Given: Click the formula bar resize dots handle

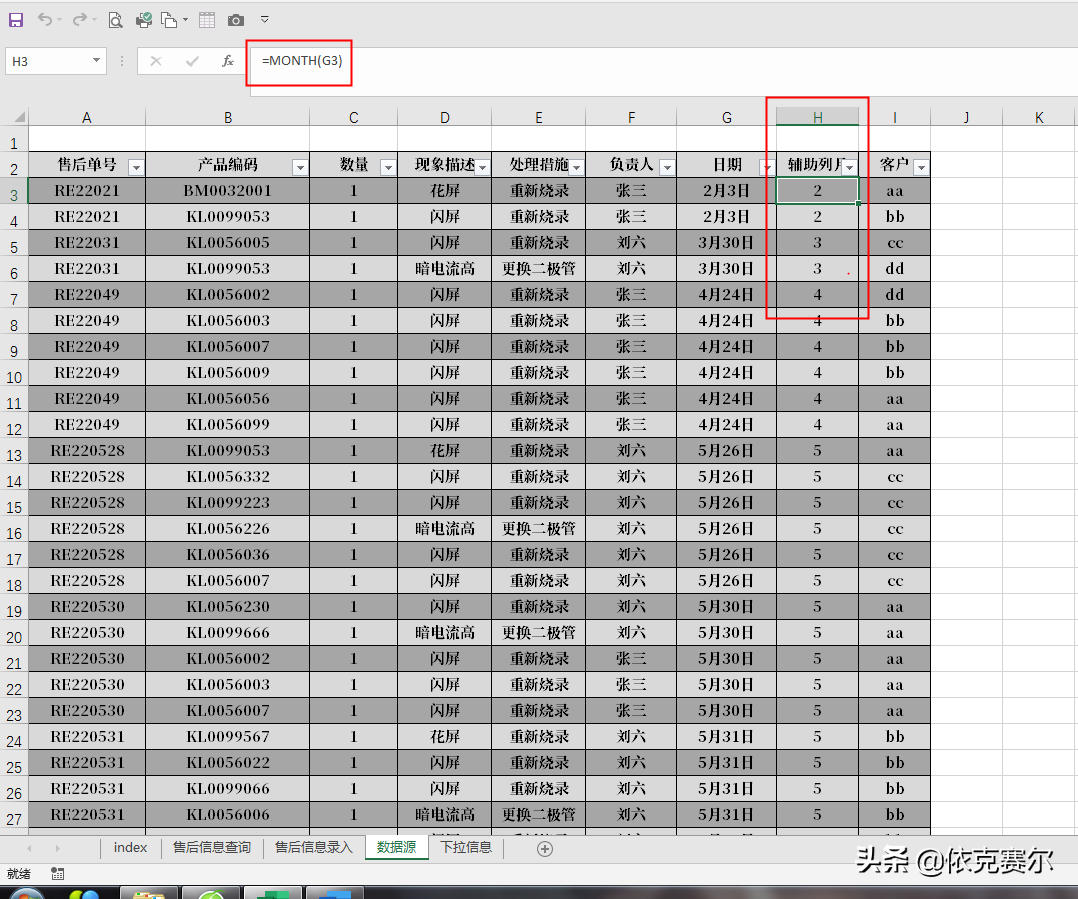Looking at the screenshot, I should 122,61.
